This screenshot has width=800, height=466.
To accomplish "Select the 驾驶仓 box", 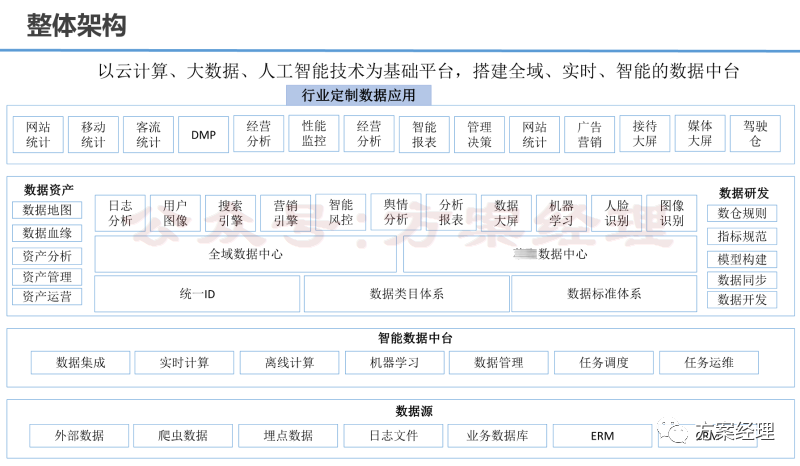I will (x=755, y=134).
